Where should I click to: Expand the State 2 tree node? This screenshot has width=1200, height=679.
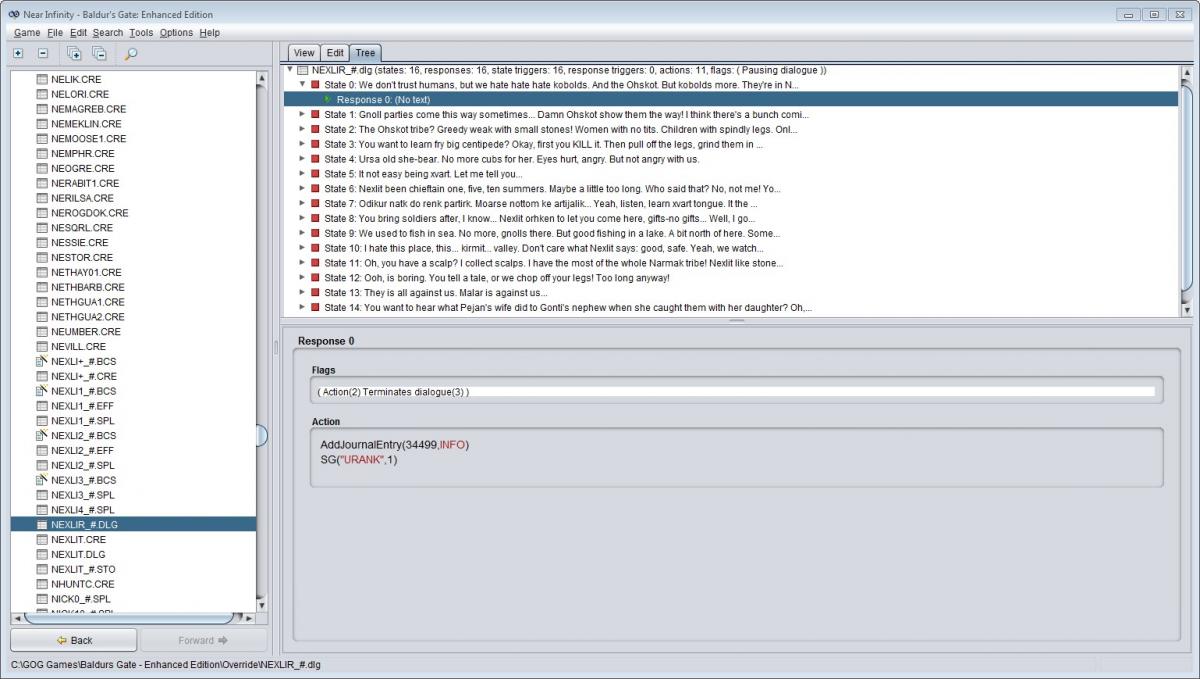click(x=302, y=129)
